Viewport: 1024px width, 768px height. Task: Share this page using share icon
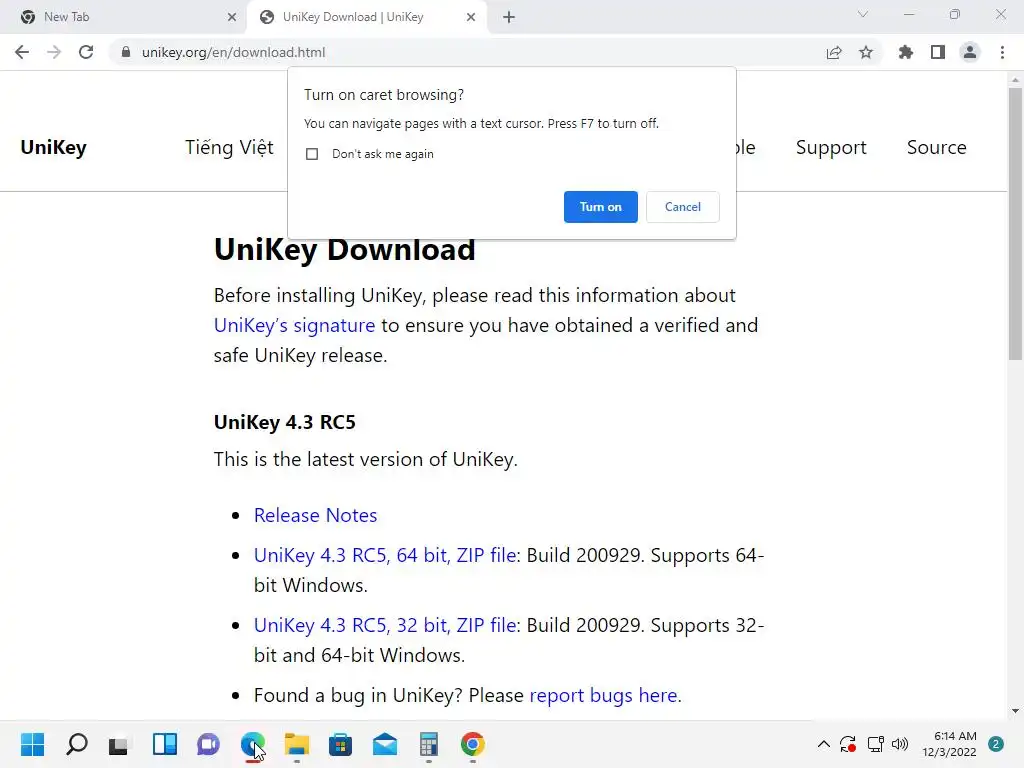tap(834, 52)
